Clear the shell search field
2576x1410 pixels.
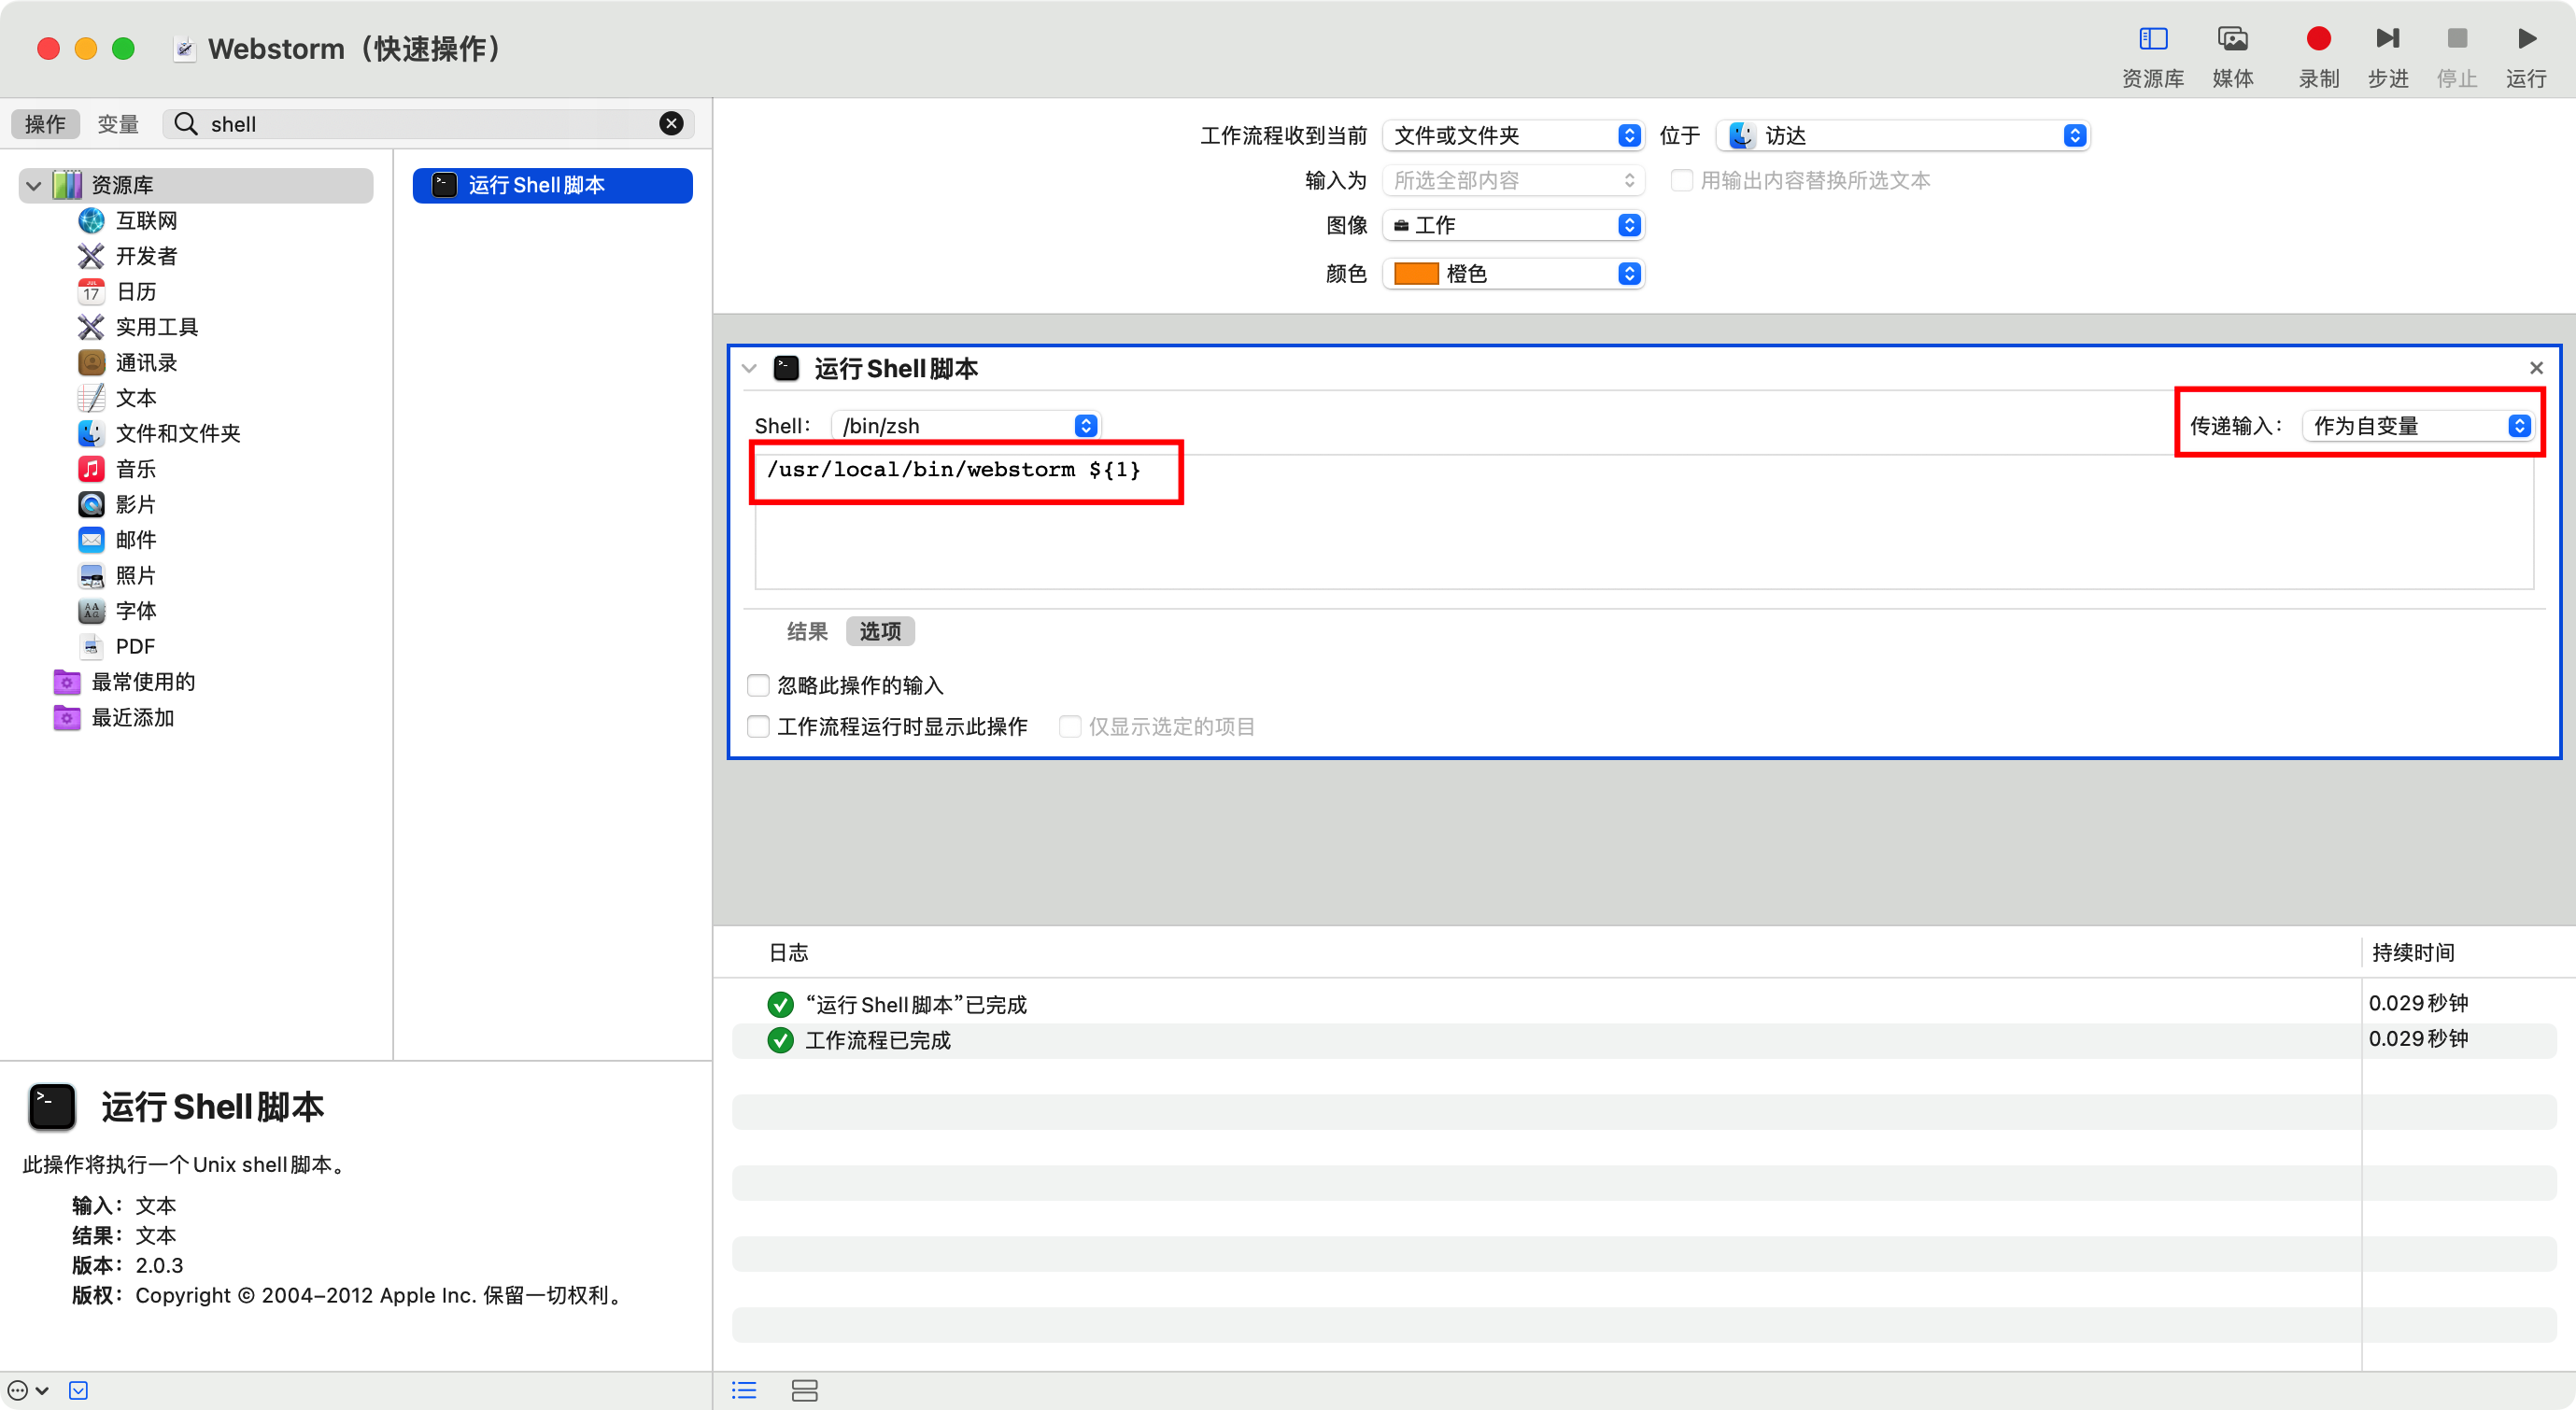pyautogui.click(x=671, y=123)
